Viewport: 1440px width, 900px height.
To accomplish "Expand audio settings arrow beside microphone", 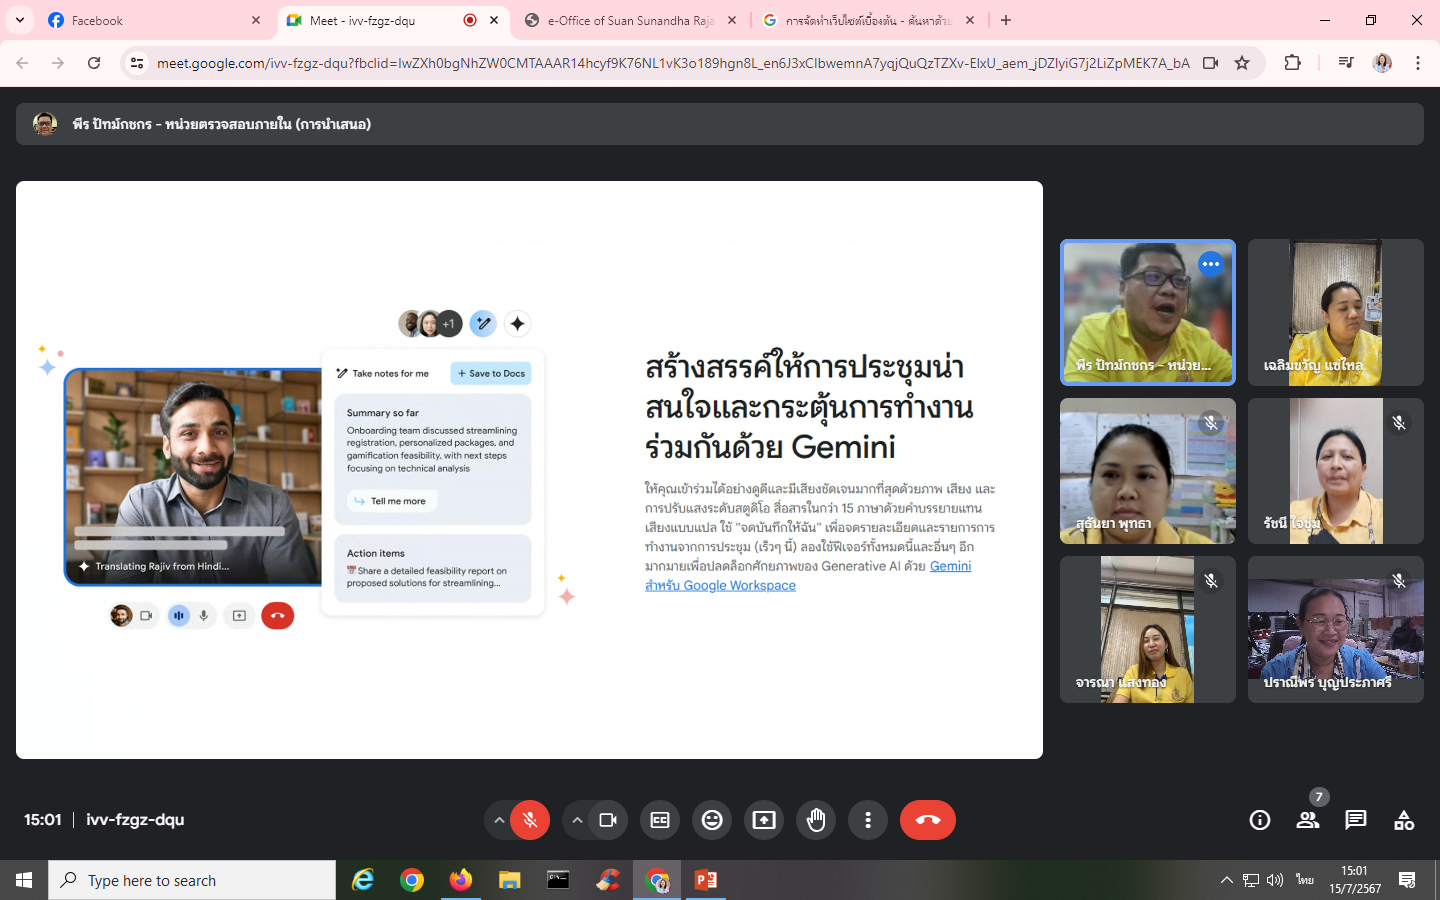I will 499,820.
